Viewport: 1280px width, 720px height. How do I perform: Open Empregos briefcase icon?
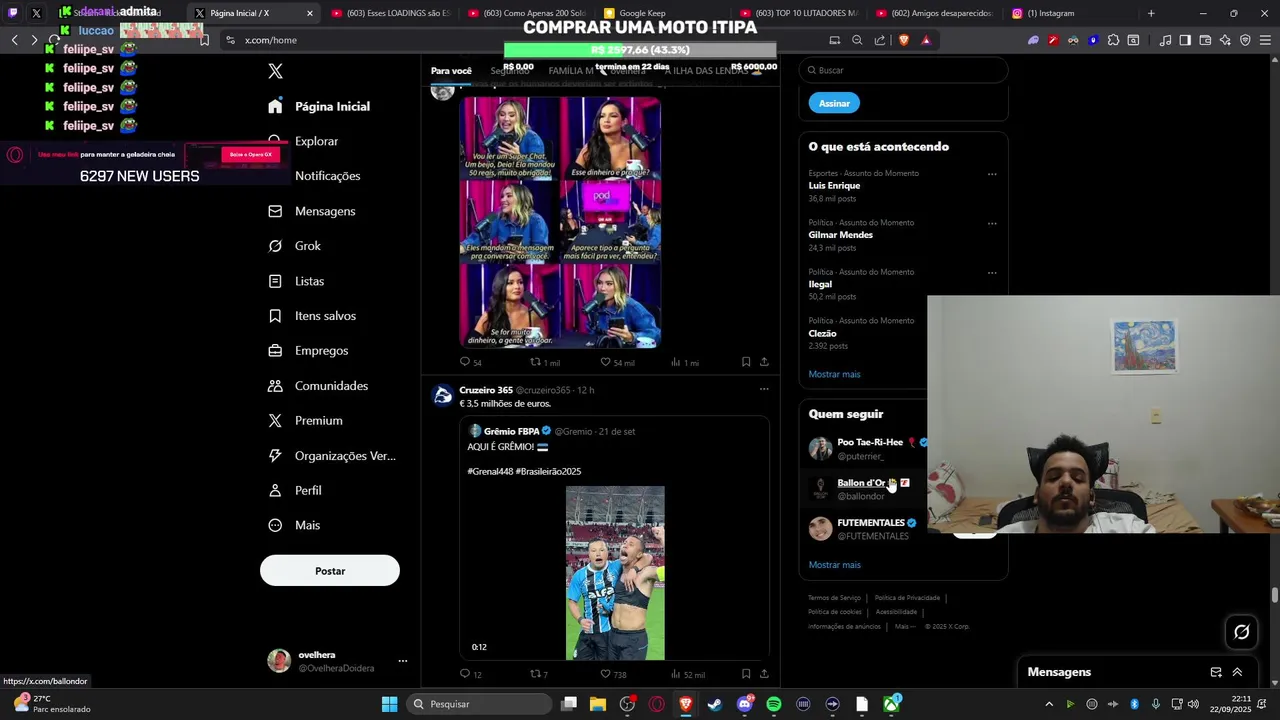[275, 351]
